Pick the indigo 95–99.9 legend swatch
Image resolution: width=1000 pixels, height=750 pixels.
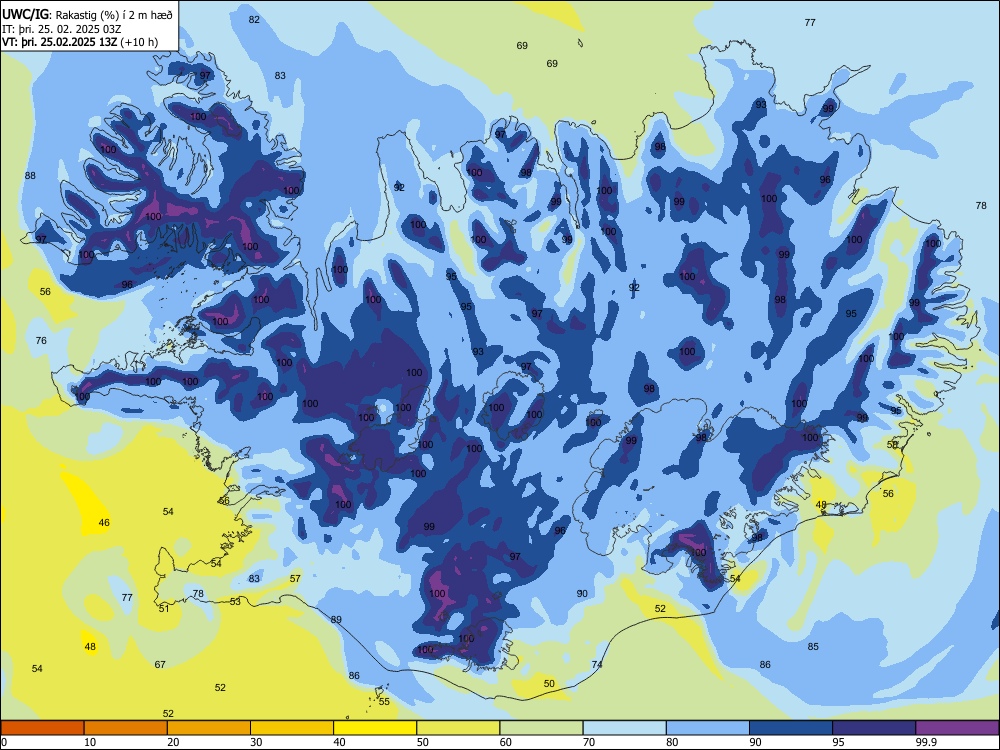[x=874, y=728]
